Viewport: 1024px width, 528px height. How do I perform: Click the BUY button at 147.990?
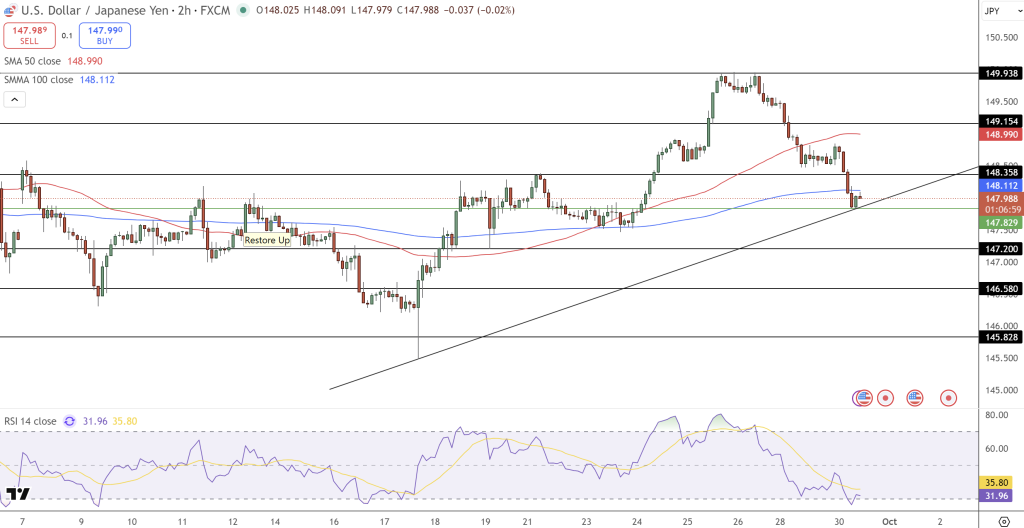(105, 35)
